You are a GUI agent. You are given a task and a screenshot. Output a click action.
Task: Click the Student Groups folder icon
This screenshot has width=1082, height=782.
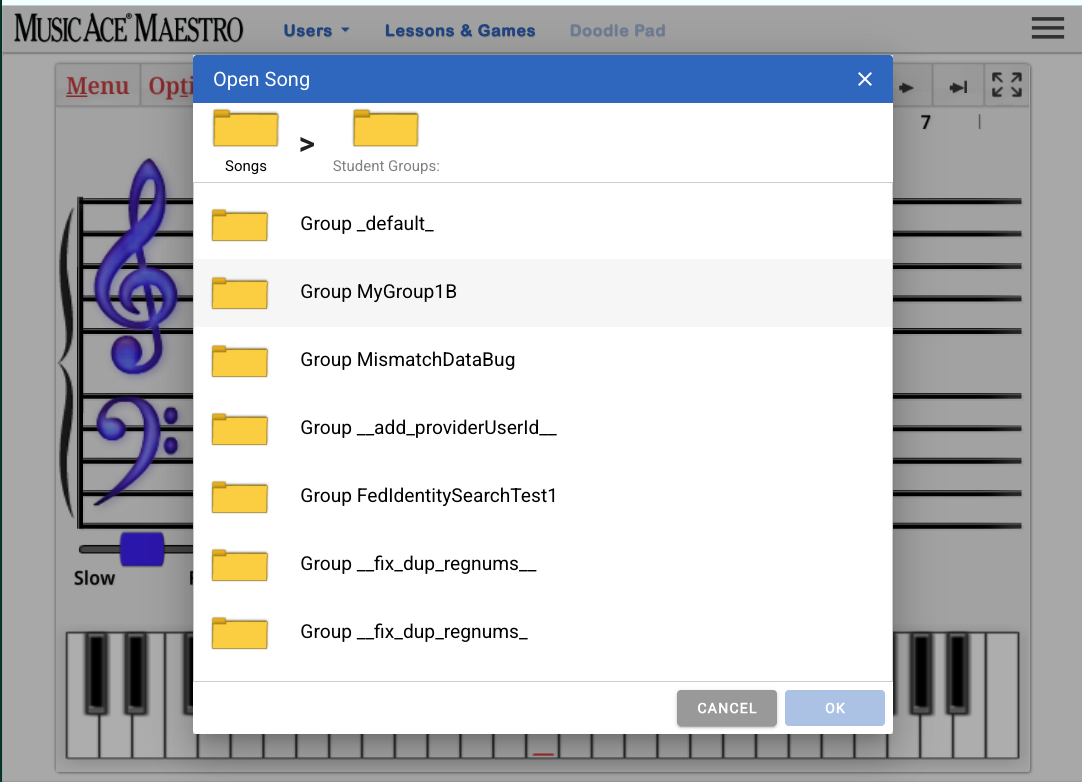[386, 128]
